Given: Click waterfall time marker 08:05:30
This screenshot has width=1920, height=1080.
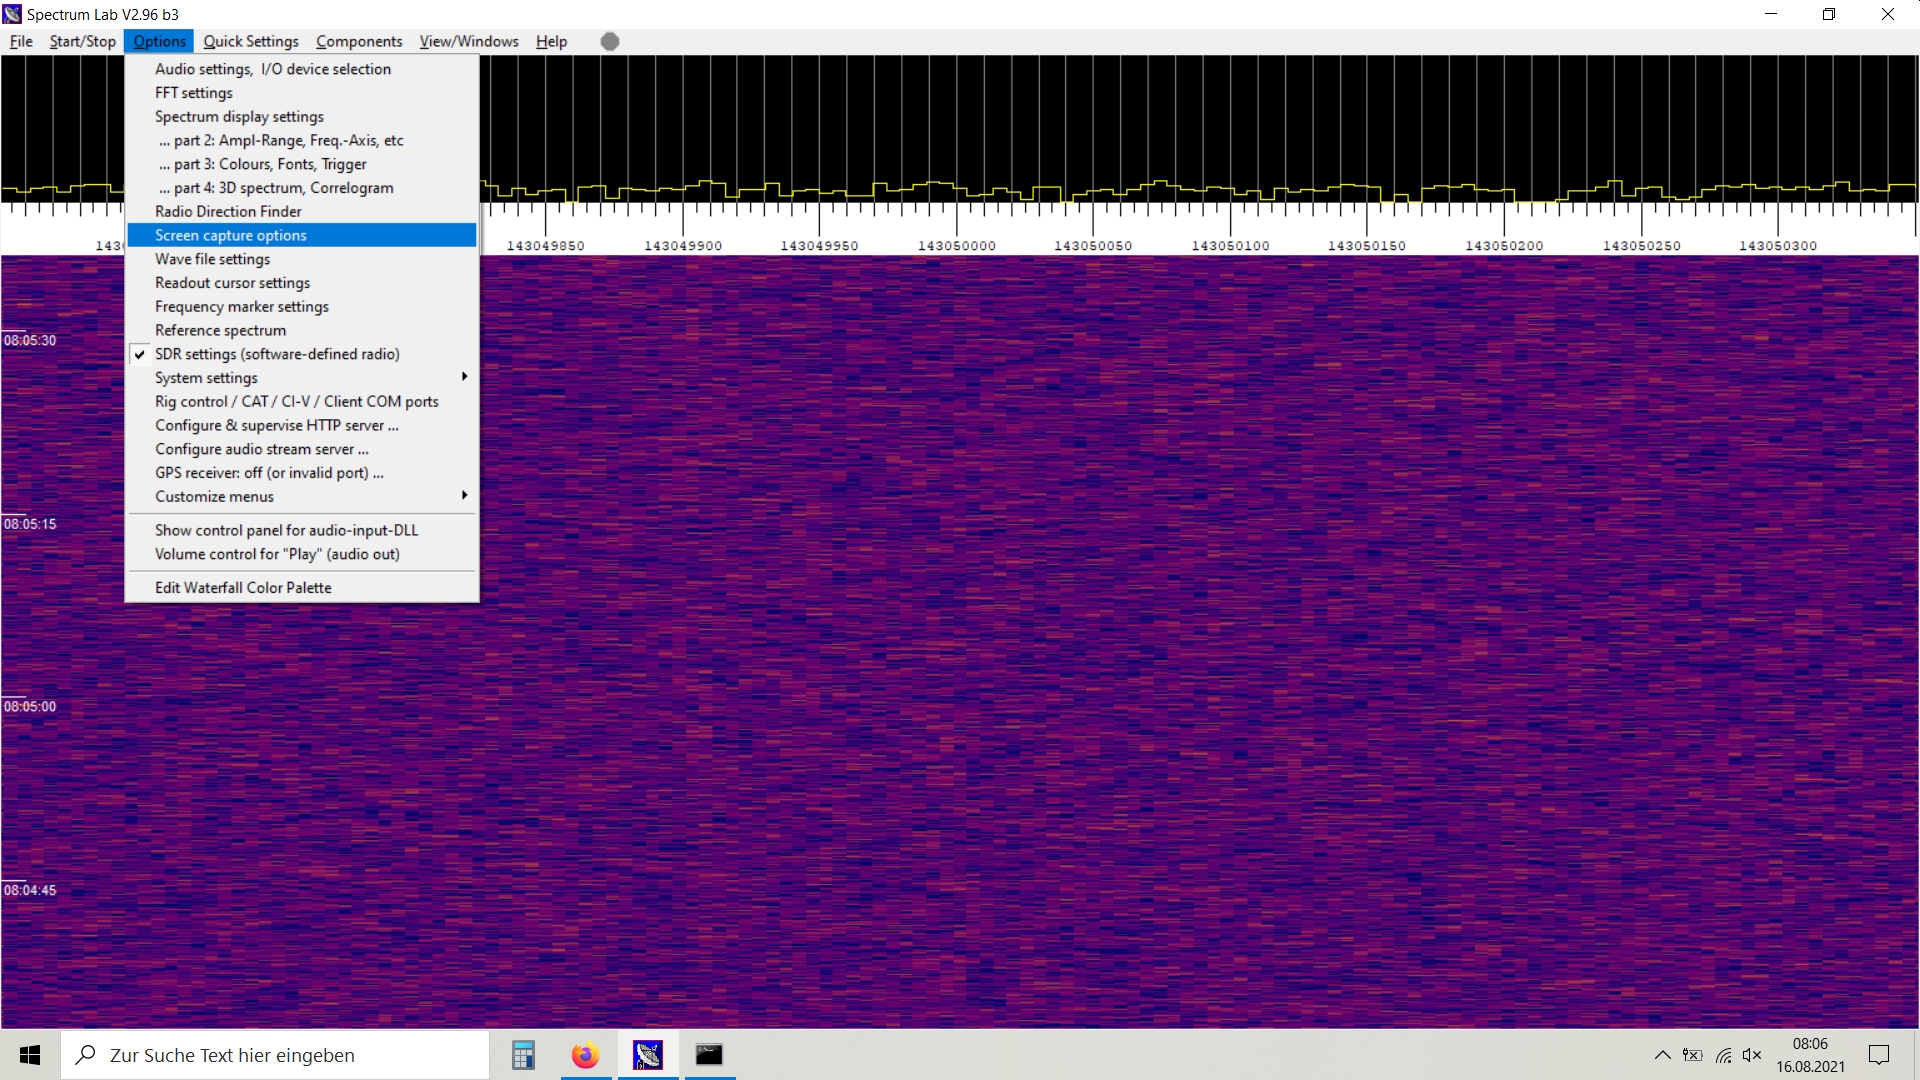Looking at the screenshot, I should click(30, 340).
